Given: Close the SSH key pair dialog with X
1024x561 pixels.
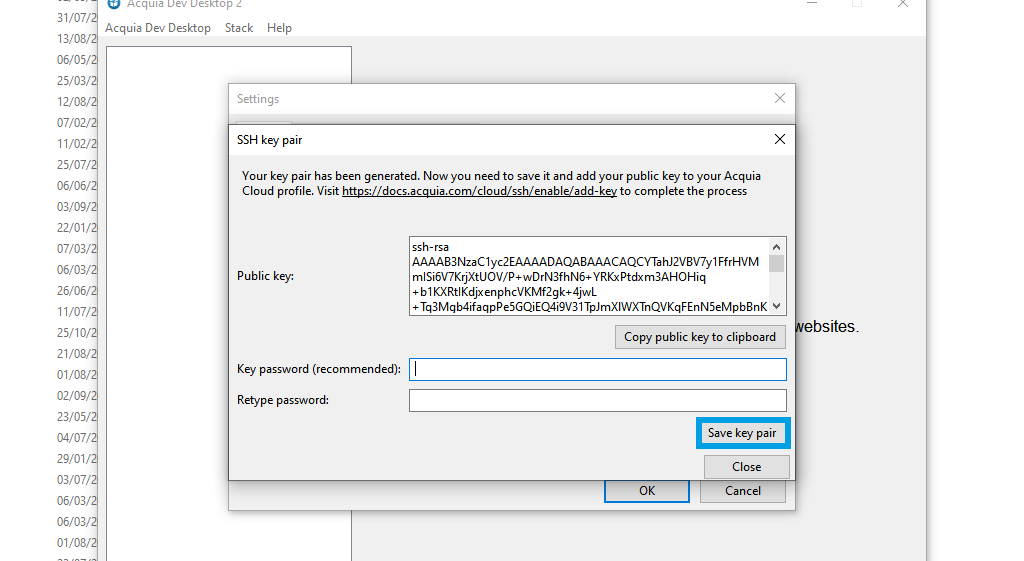Looking at the screenshot, I should click(x=780, y=140).
